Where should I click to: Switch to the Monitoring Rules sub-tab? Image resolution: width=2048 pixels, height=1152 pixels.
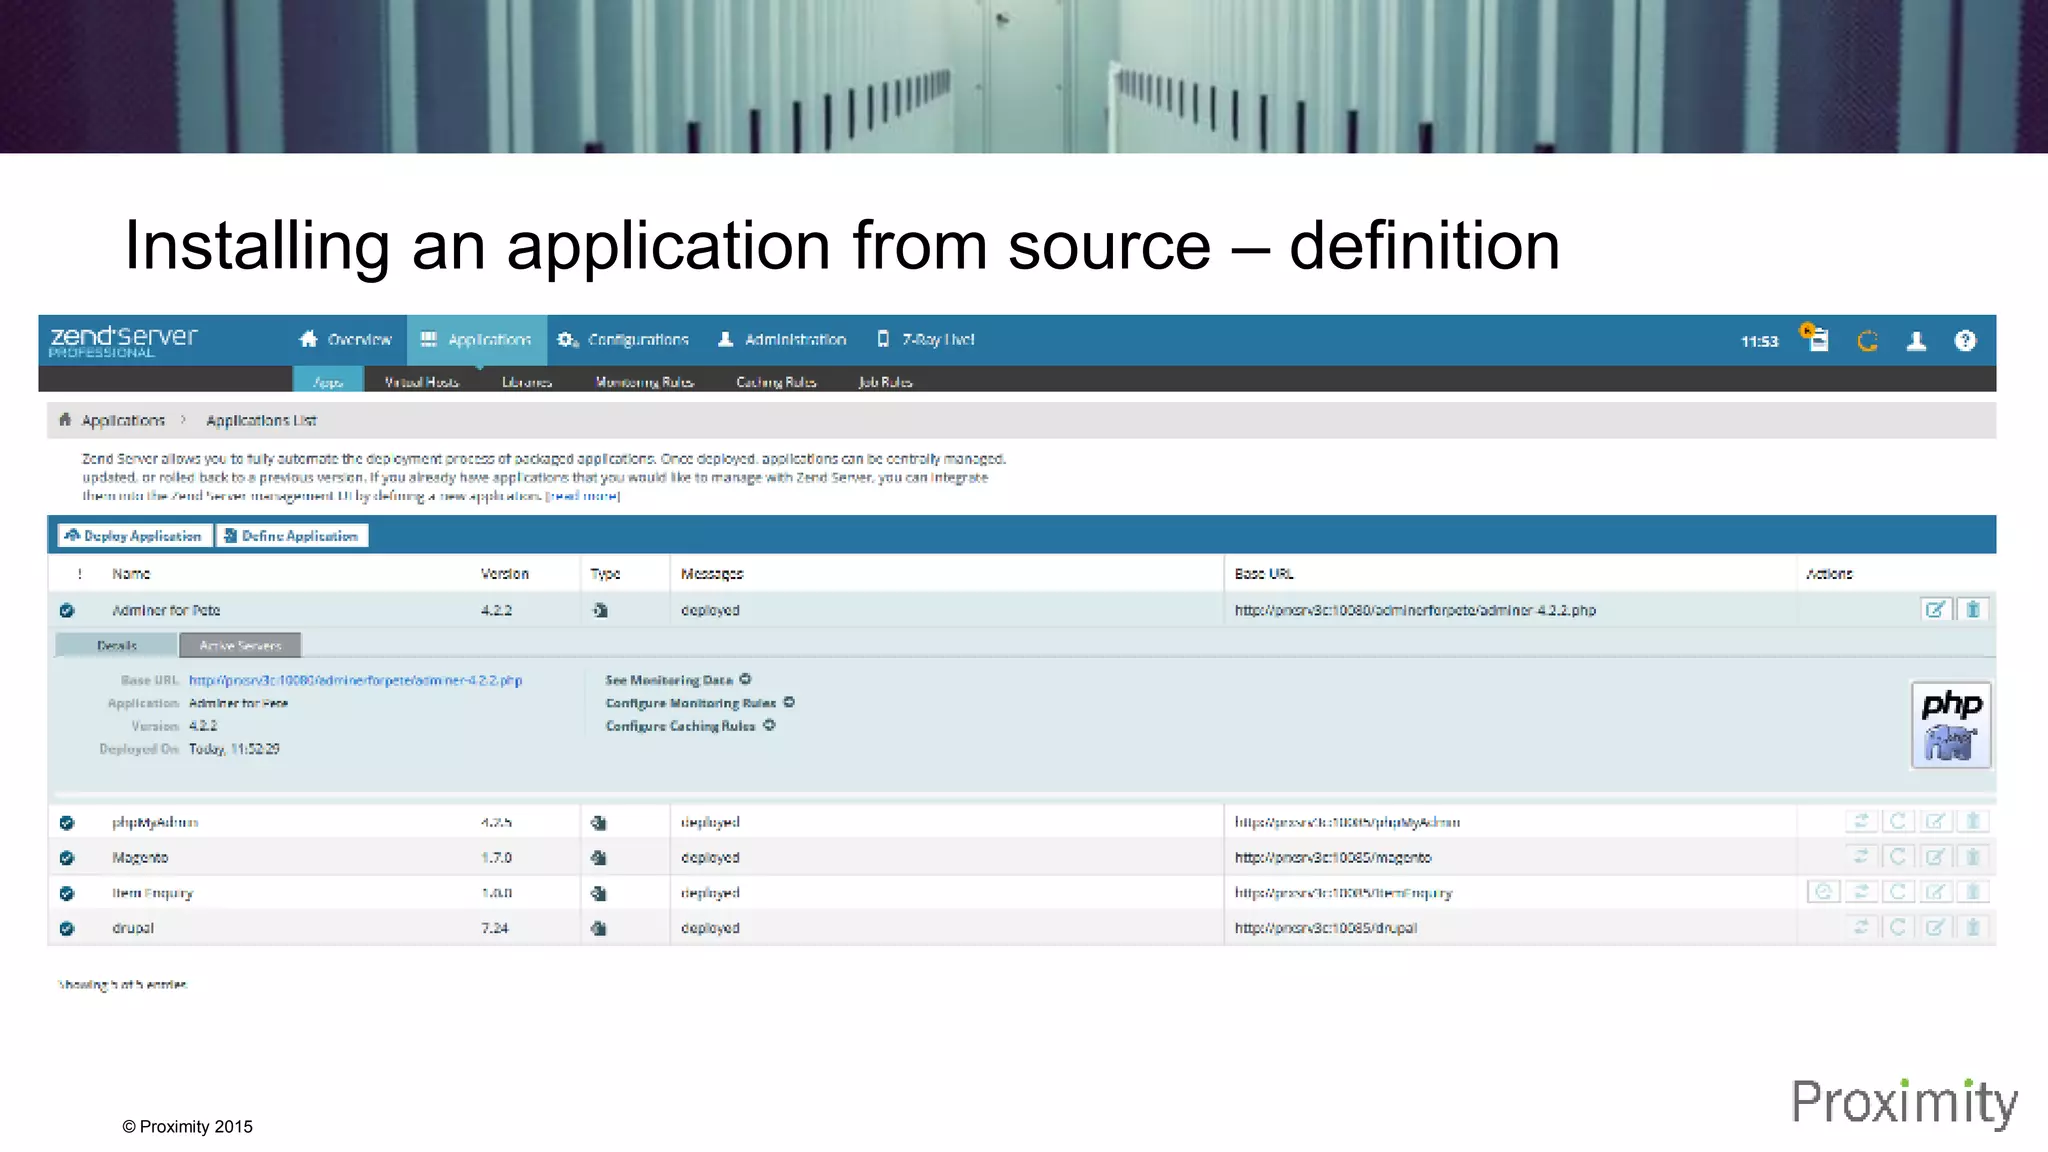pyautogui.click(x=644, y=382)
